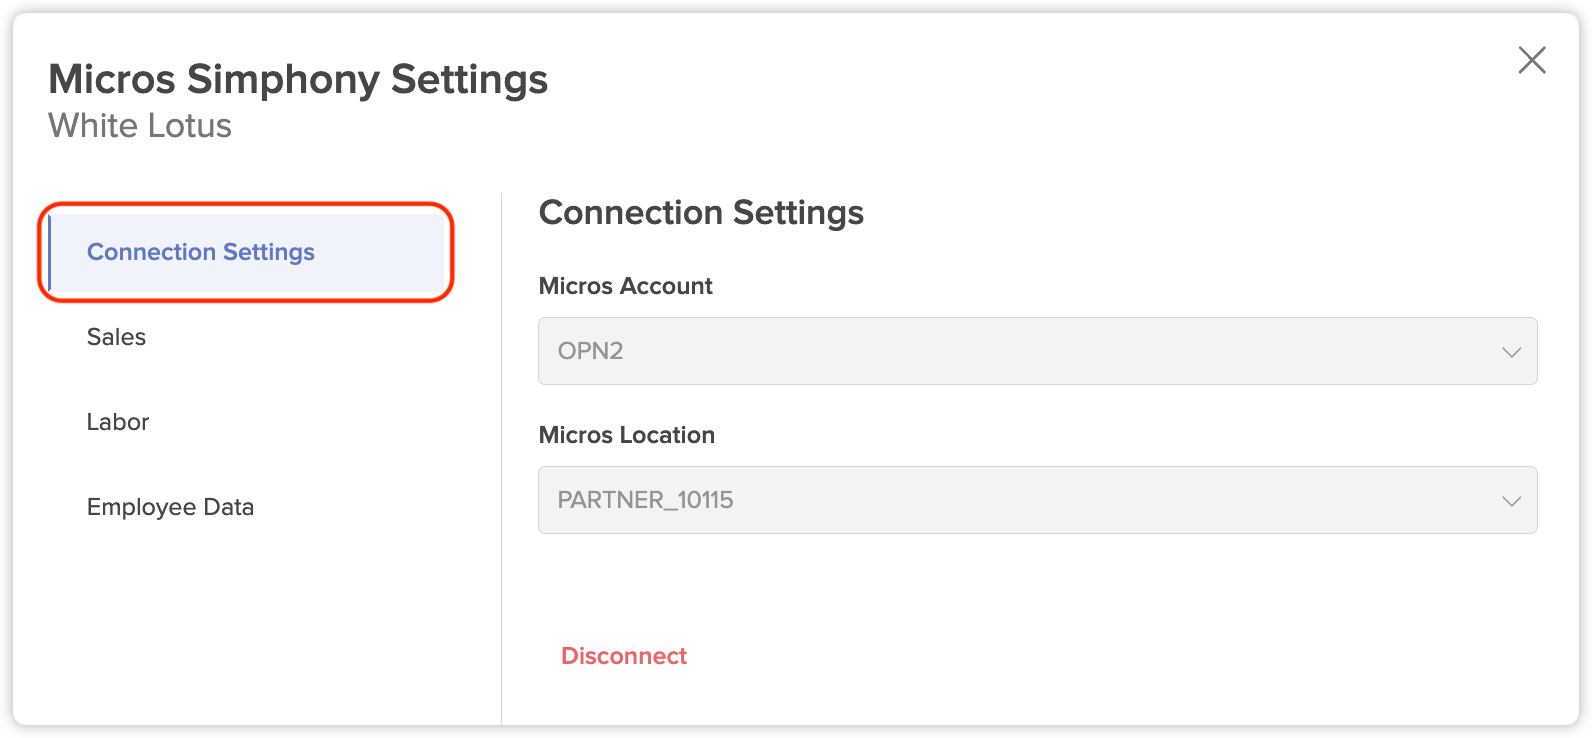Viewport: 1592px width, 738px height.
Task: Select the OPN2 account value
Action: (590, 351)
